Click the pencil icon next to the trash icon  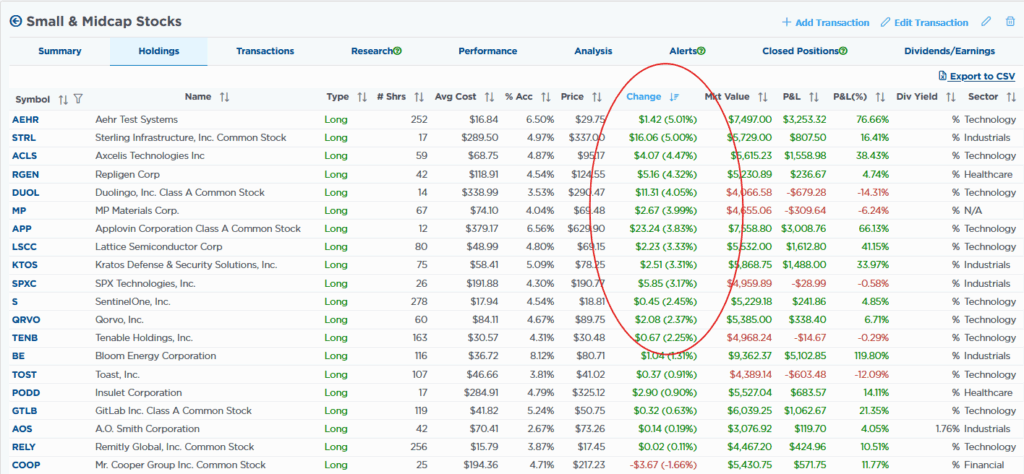coord(986,22)
